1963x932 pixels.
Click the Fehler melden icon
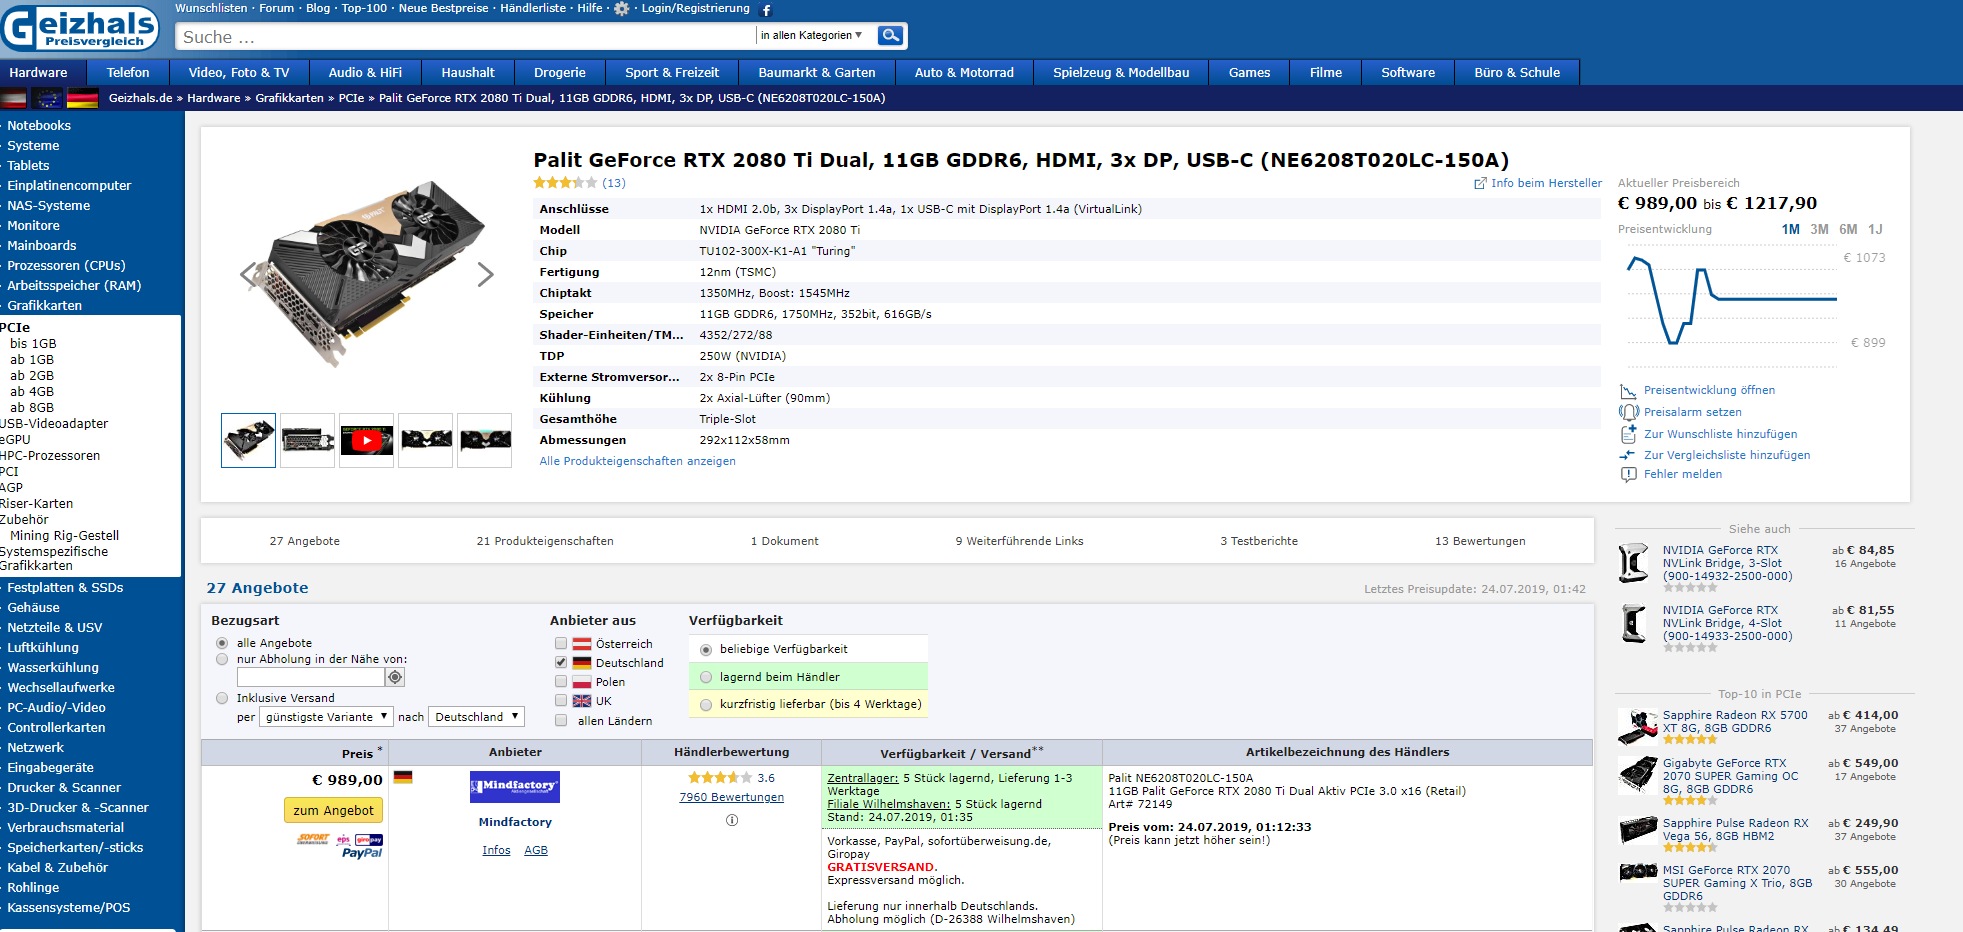click(1628, 474)
